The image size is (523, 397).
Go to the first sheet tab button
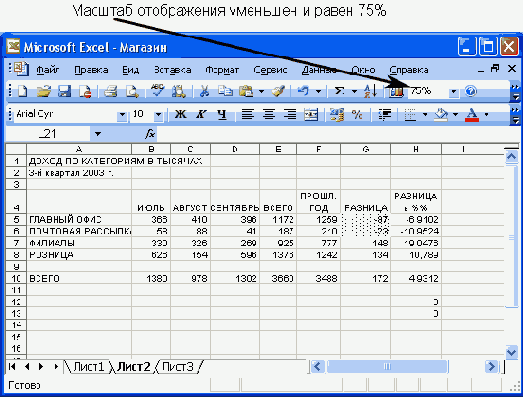click(x=12, y=367)
